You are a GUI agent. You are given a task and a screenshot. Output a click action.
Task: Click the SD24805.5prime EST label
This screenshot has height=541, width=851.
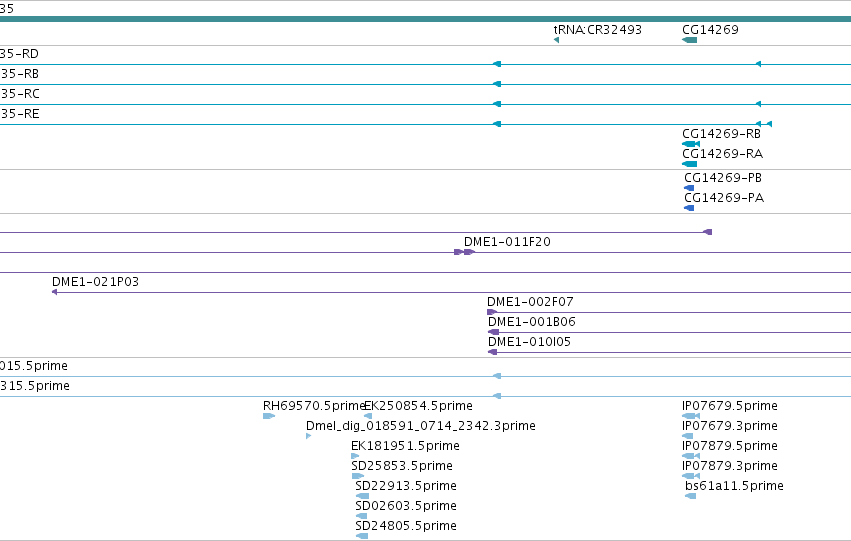point(406,526)
